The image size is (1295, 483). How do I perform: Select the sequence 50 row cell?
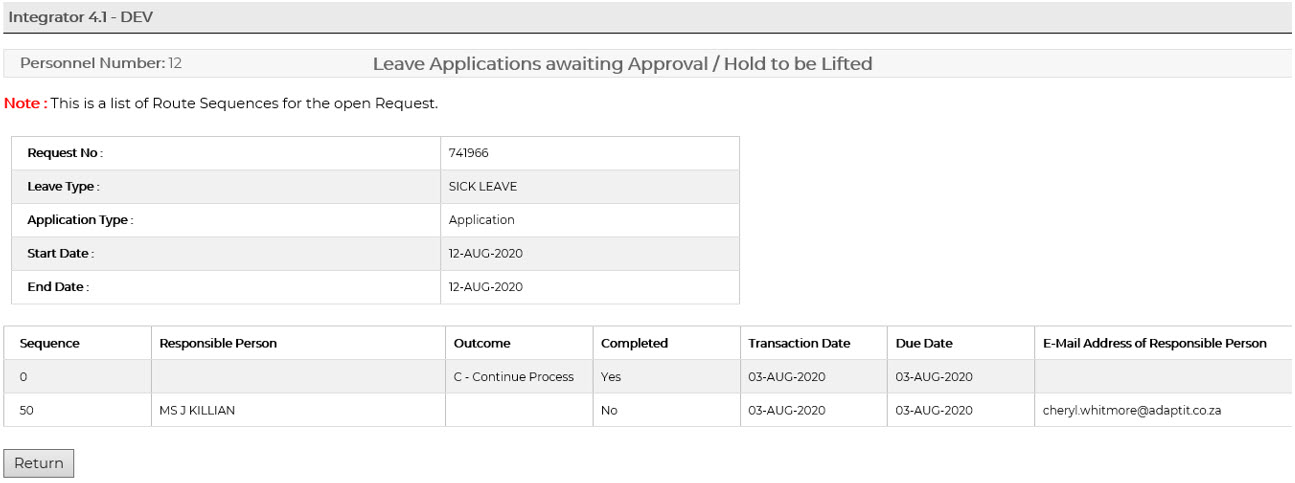coord(27,410)
